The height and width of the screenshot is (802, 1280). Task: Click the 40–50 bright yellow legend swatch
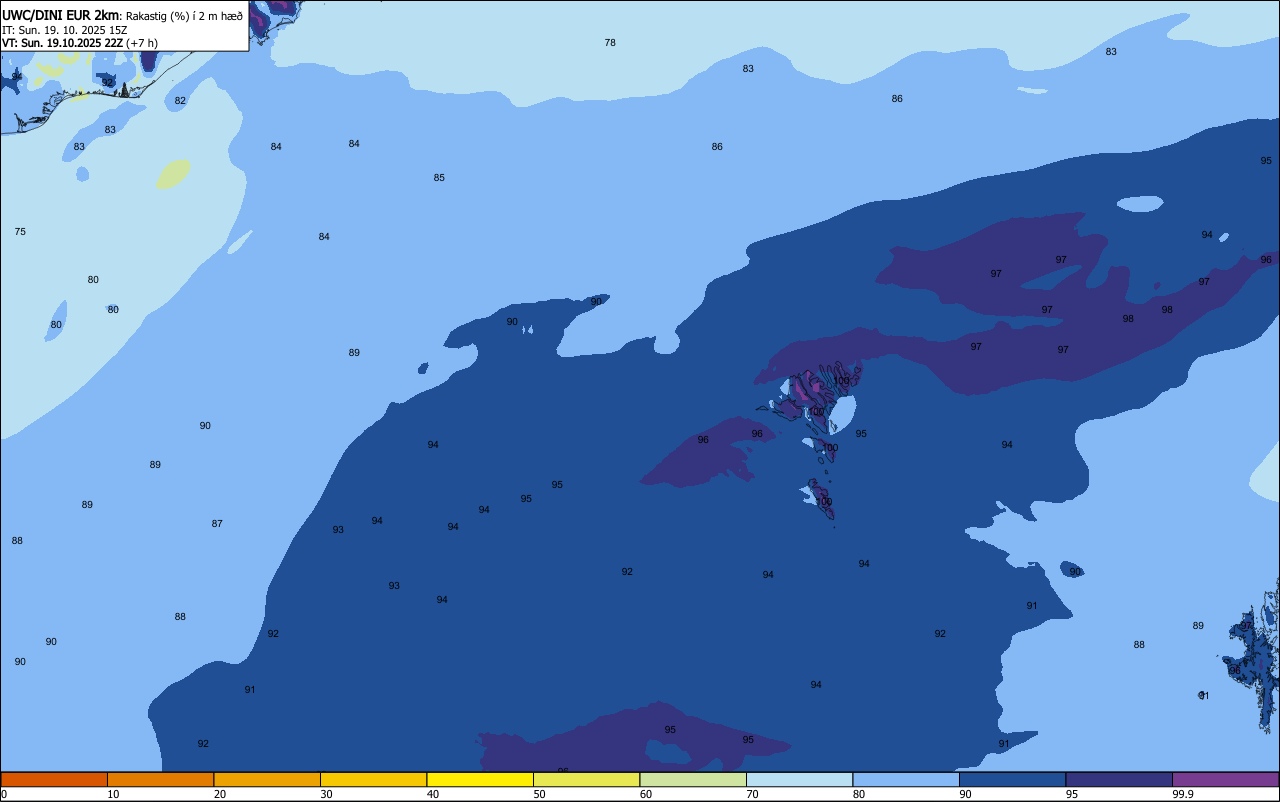pyautogui.click(x=480, y=779)
